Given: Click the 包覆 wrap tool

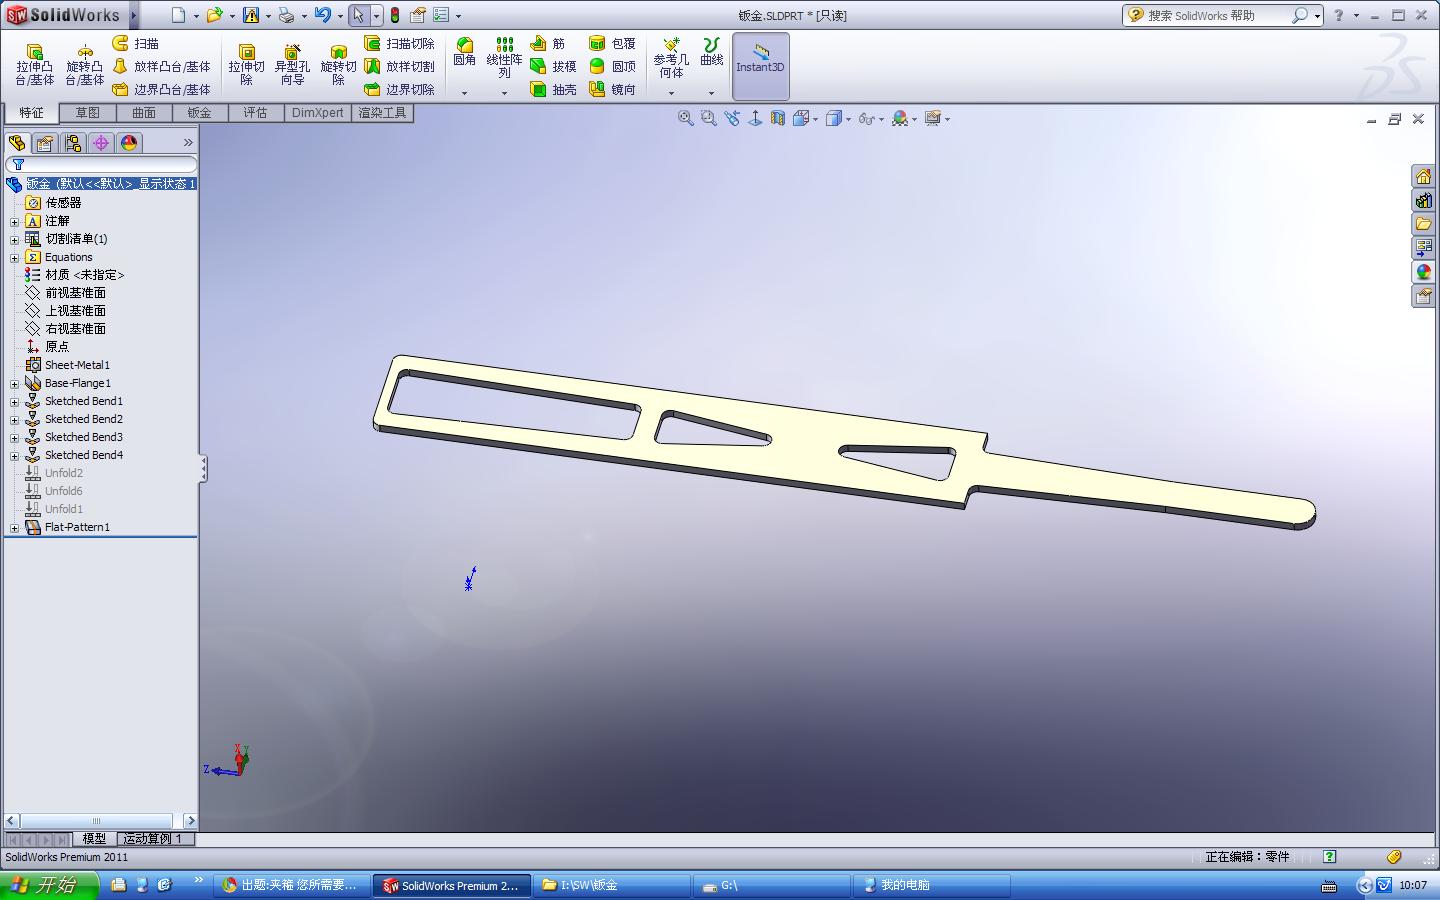Looking at the screenshot, I should [x=612, y=43].
